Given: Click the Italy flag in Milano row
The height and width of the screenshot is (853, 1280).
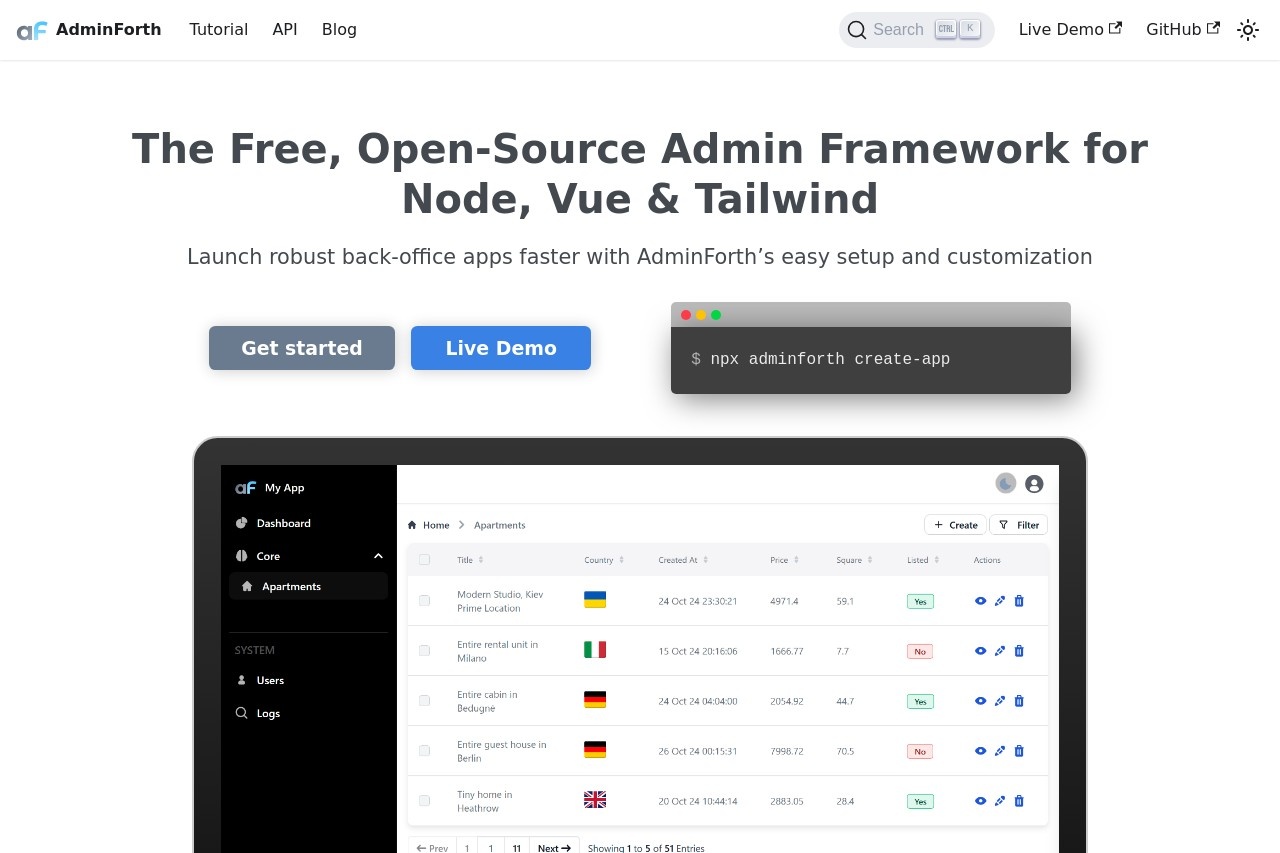Looking at the screenshot, I should (x=595, y=650).
